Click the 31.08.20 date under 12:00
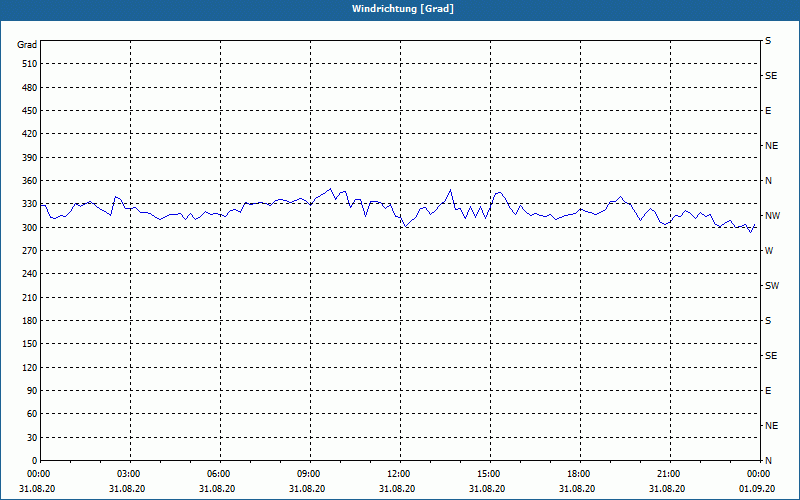This screenshot has height=500, width=800. [x=397, y=489]
